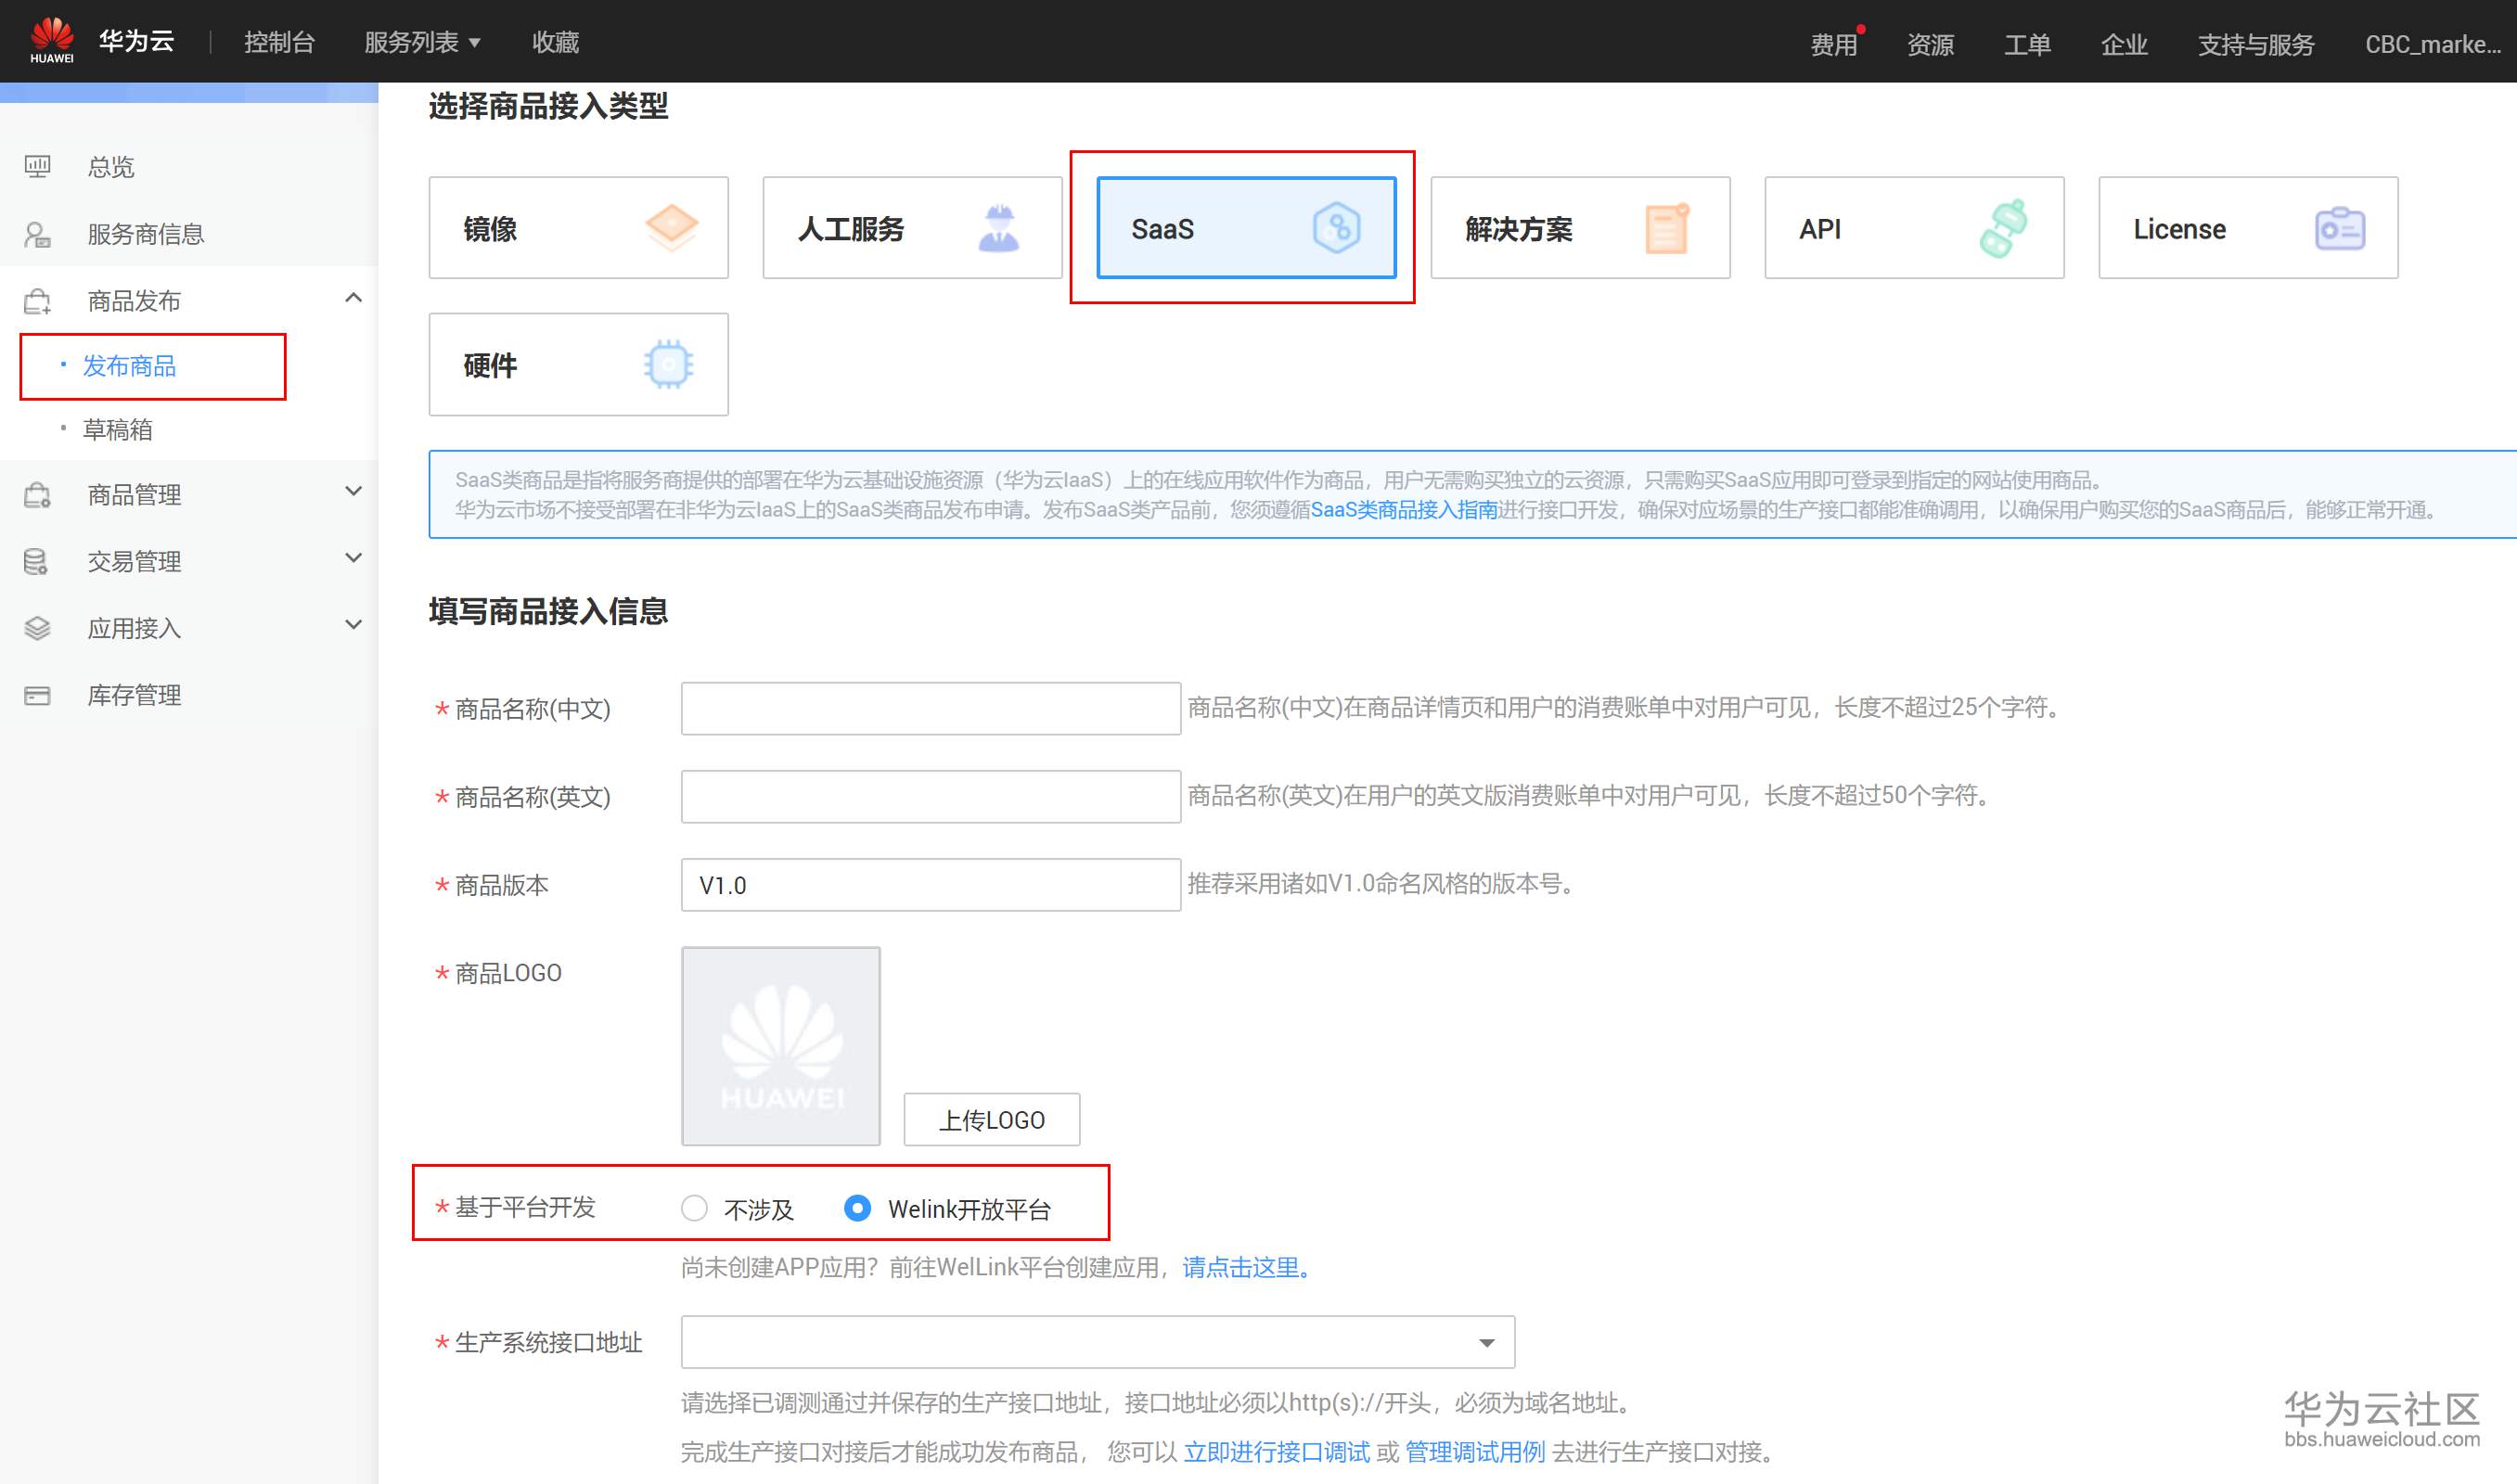Viewport: 2517px width, 1484px height.
Task: Open 总览 overview in the sidebar
Action: click(110, 166)
